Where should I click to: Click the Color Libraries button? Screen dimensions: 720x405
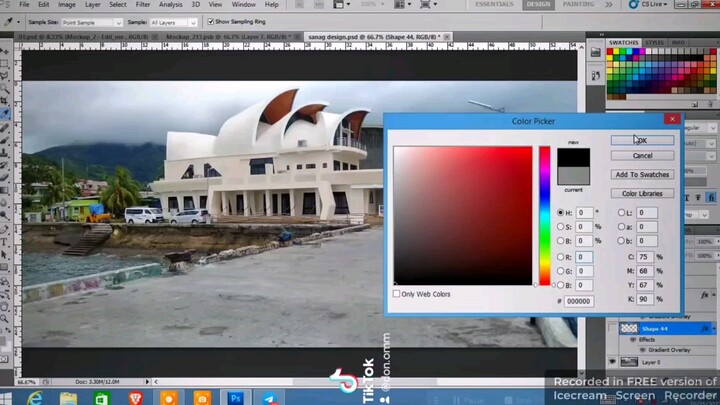pyautogui.click(x=642, y=193)
